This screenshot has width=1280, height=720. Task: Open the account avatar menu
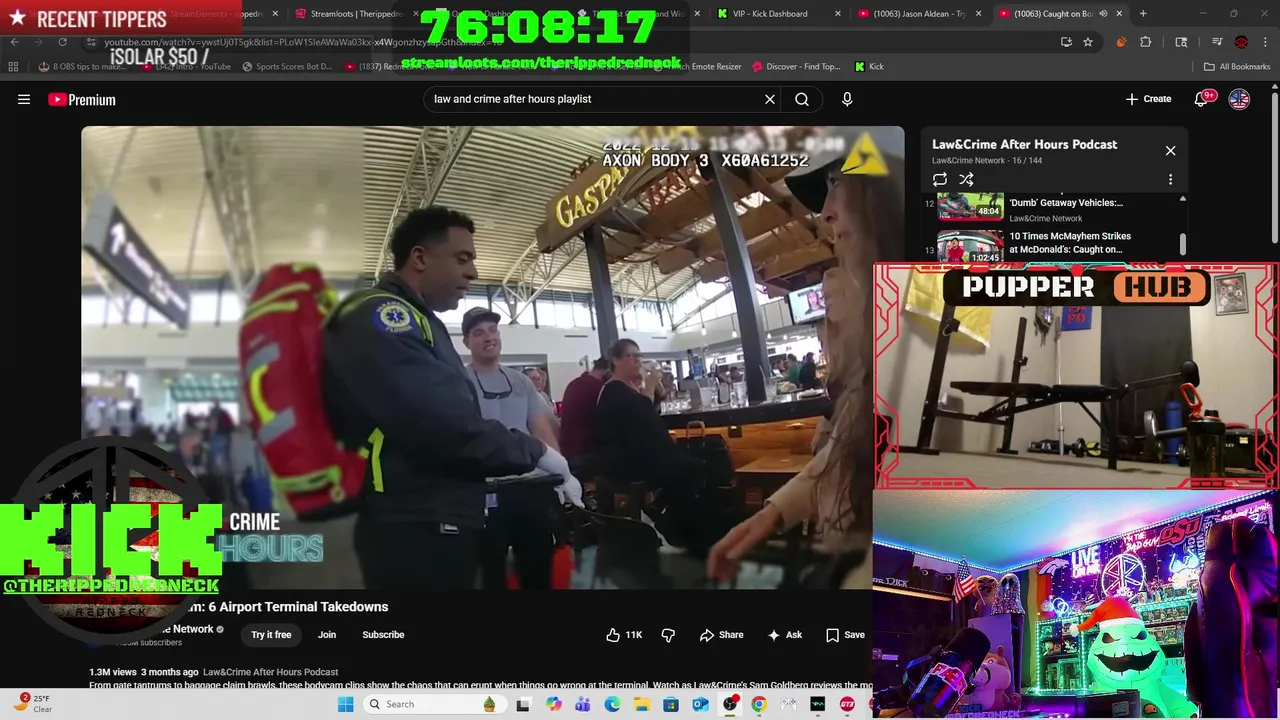pos(1239,99)
